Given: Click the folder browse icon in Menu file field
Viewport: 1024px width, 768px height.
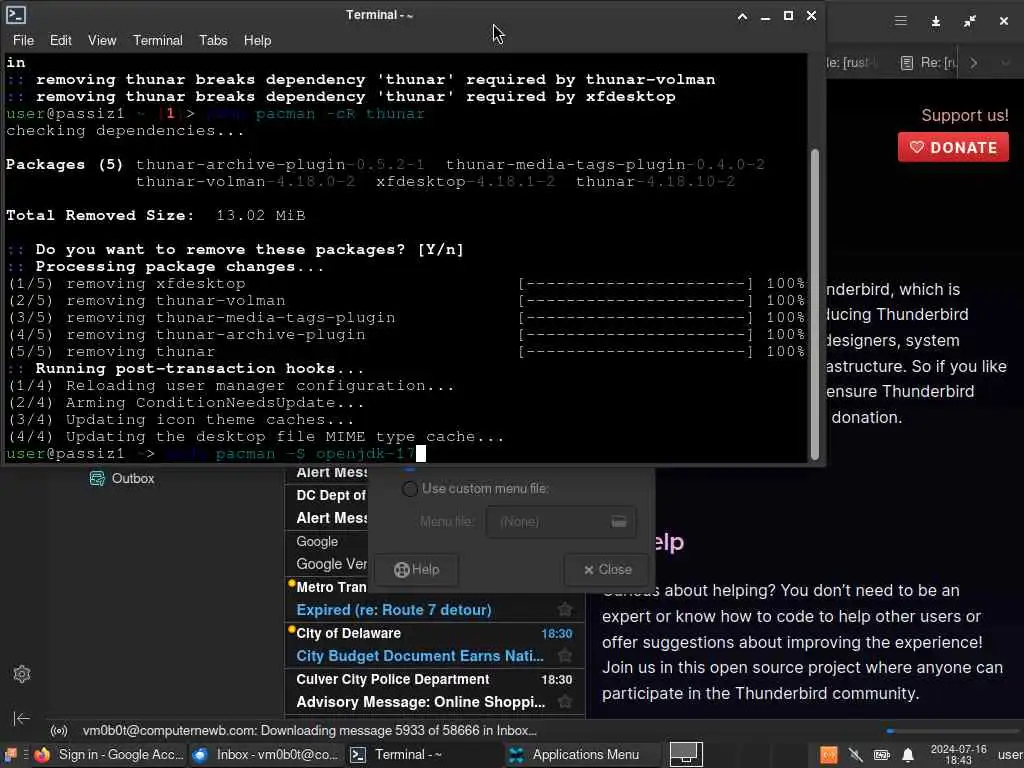Looking at the screenshot, I should 618,521.
